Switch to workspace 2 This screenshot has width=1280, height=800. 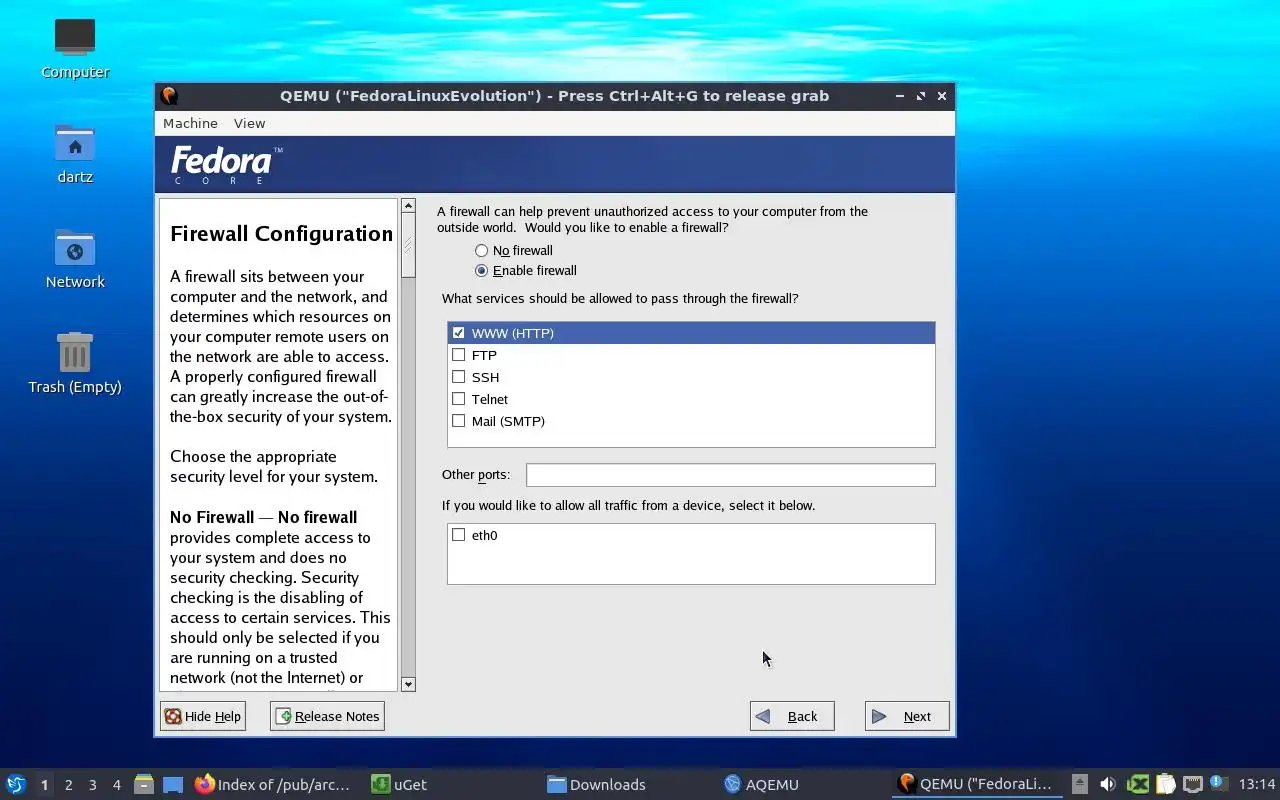(x=68, y=785)
